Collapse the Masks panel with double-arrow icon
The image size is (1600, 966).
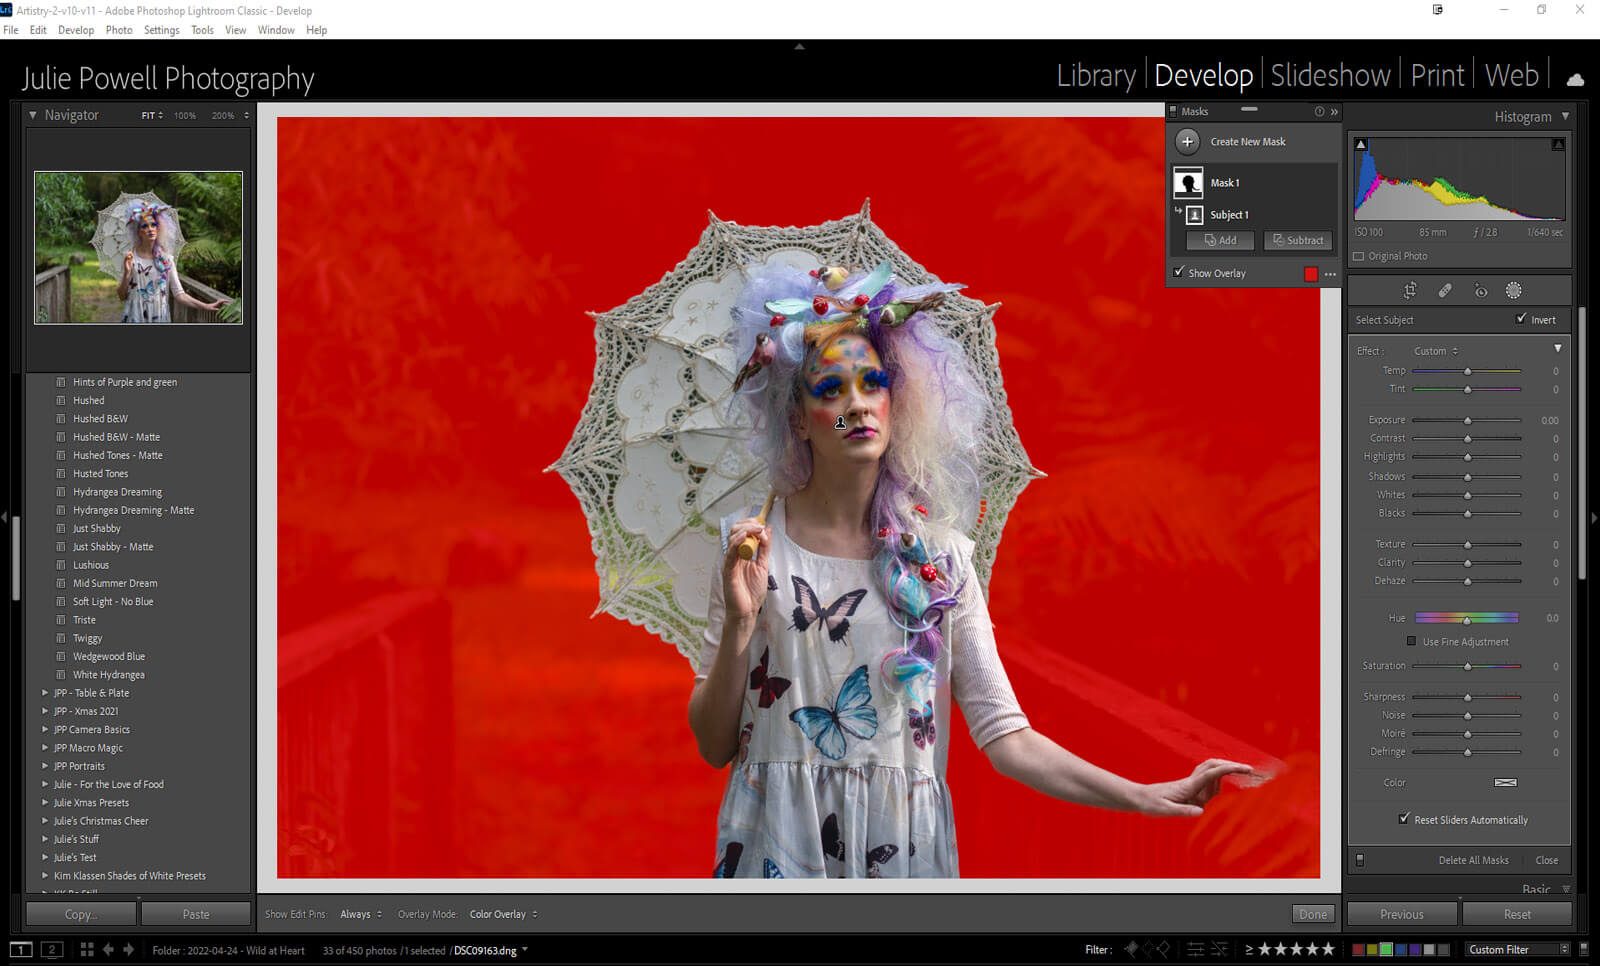coord(1334,112)
